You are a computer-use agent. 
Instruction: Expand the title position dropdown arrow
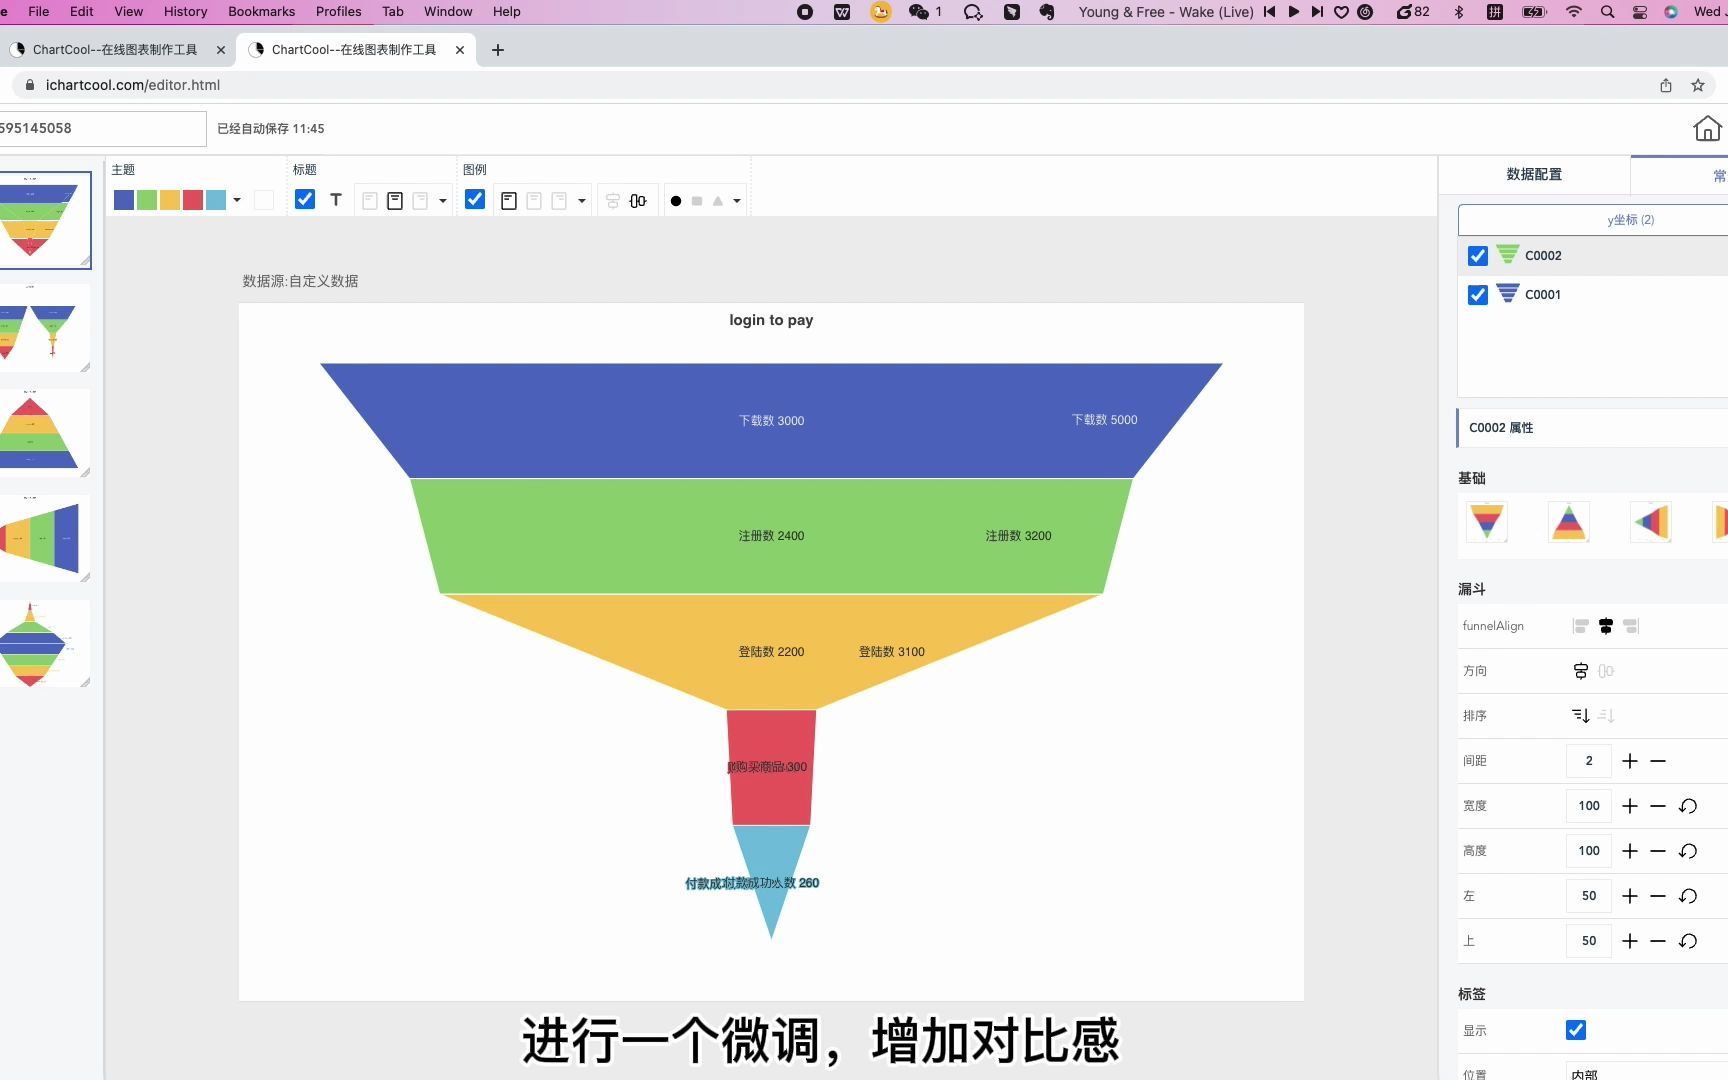point(443,201)
